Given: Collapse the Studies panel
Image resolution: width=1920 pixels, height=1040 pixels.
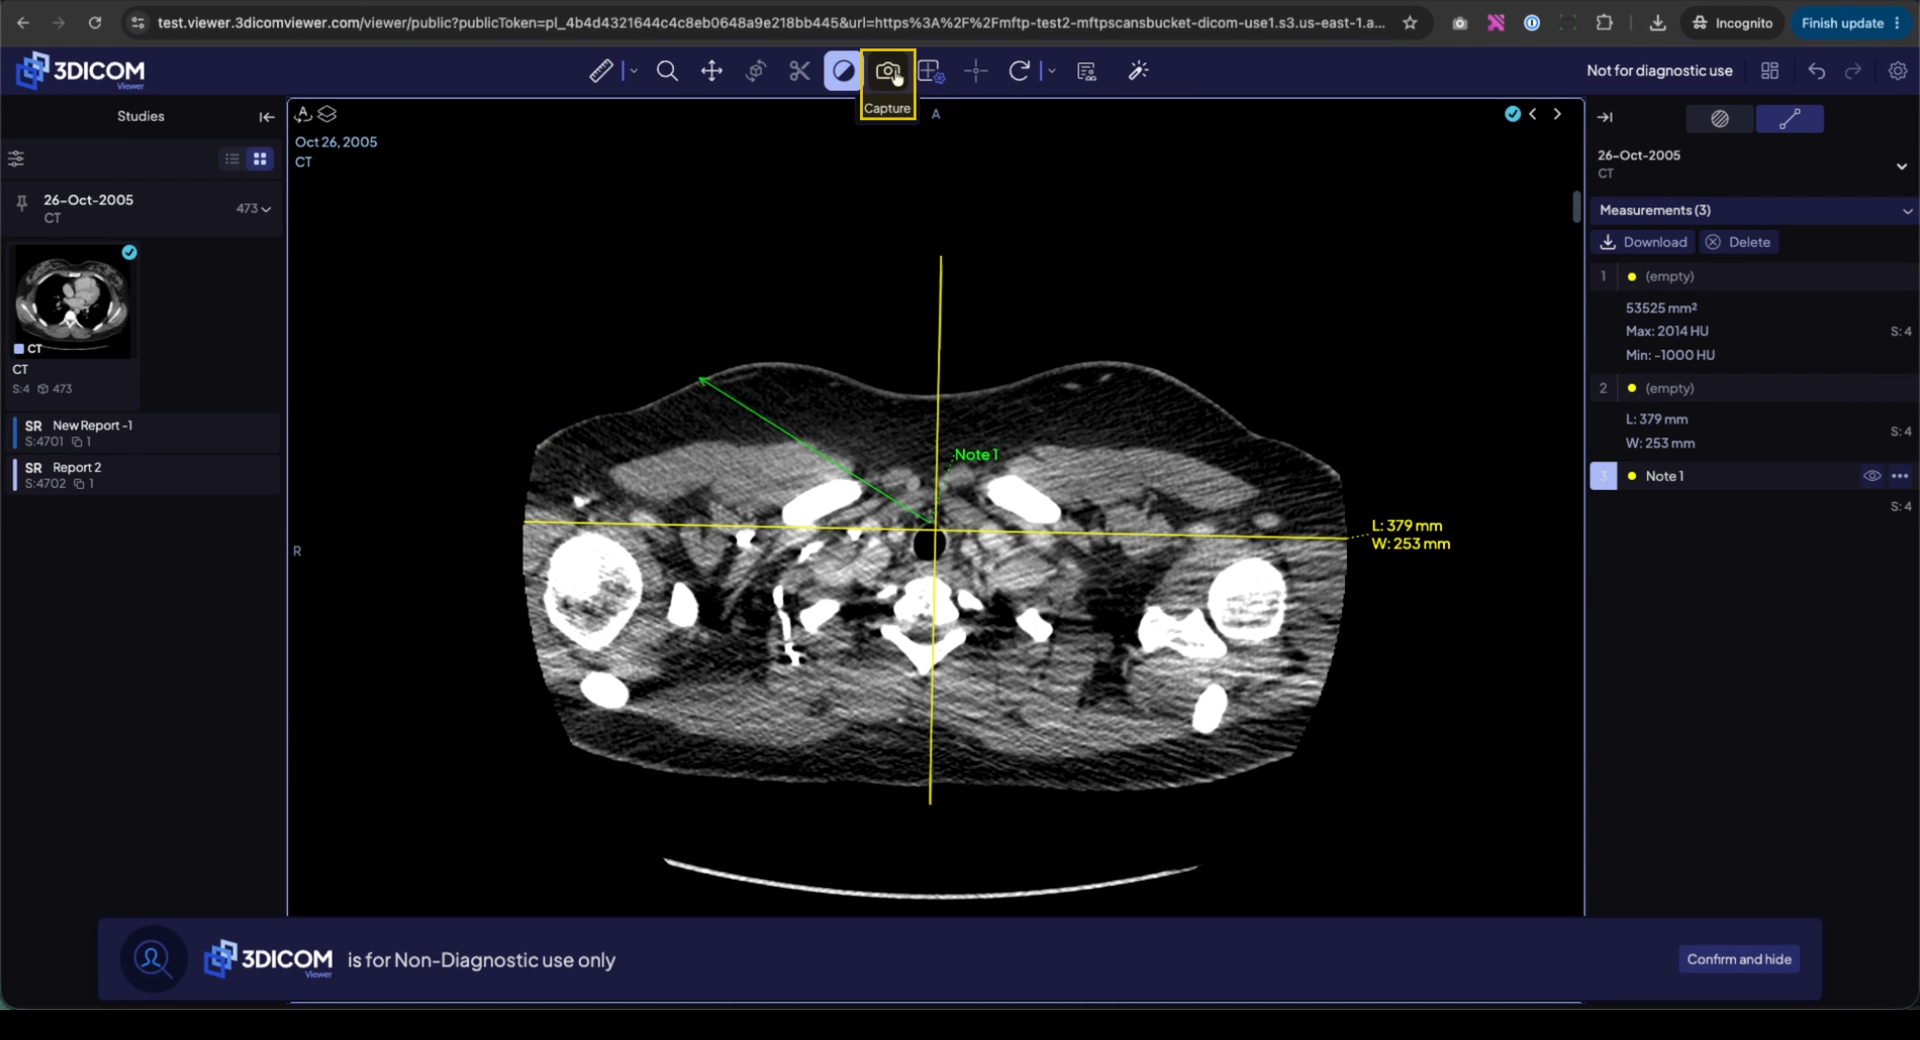Looking at the screenshot, I should [266, 117].
